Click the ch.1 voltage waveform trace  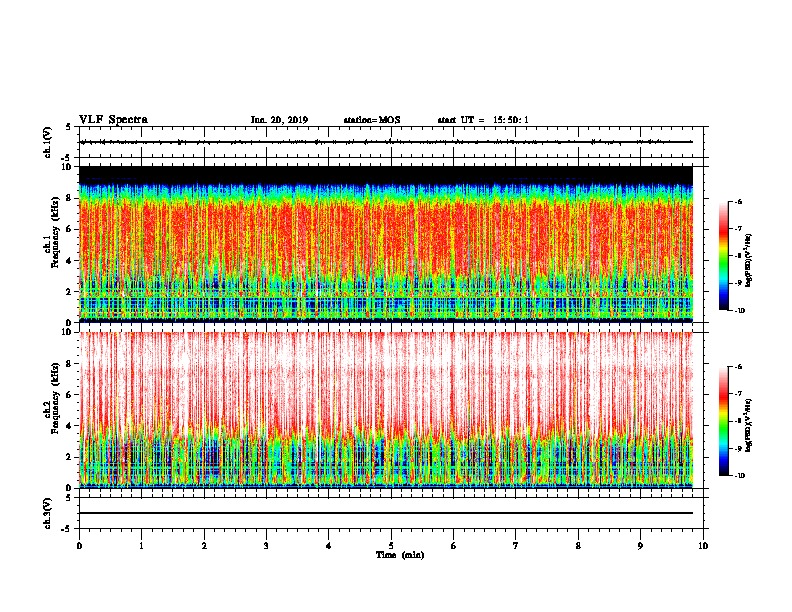[386, 142]
